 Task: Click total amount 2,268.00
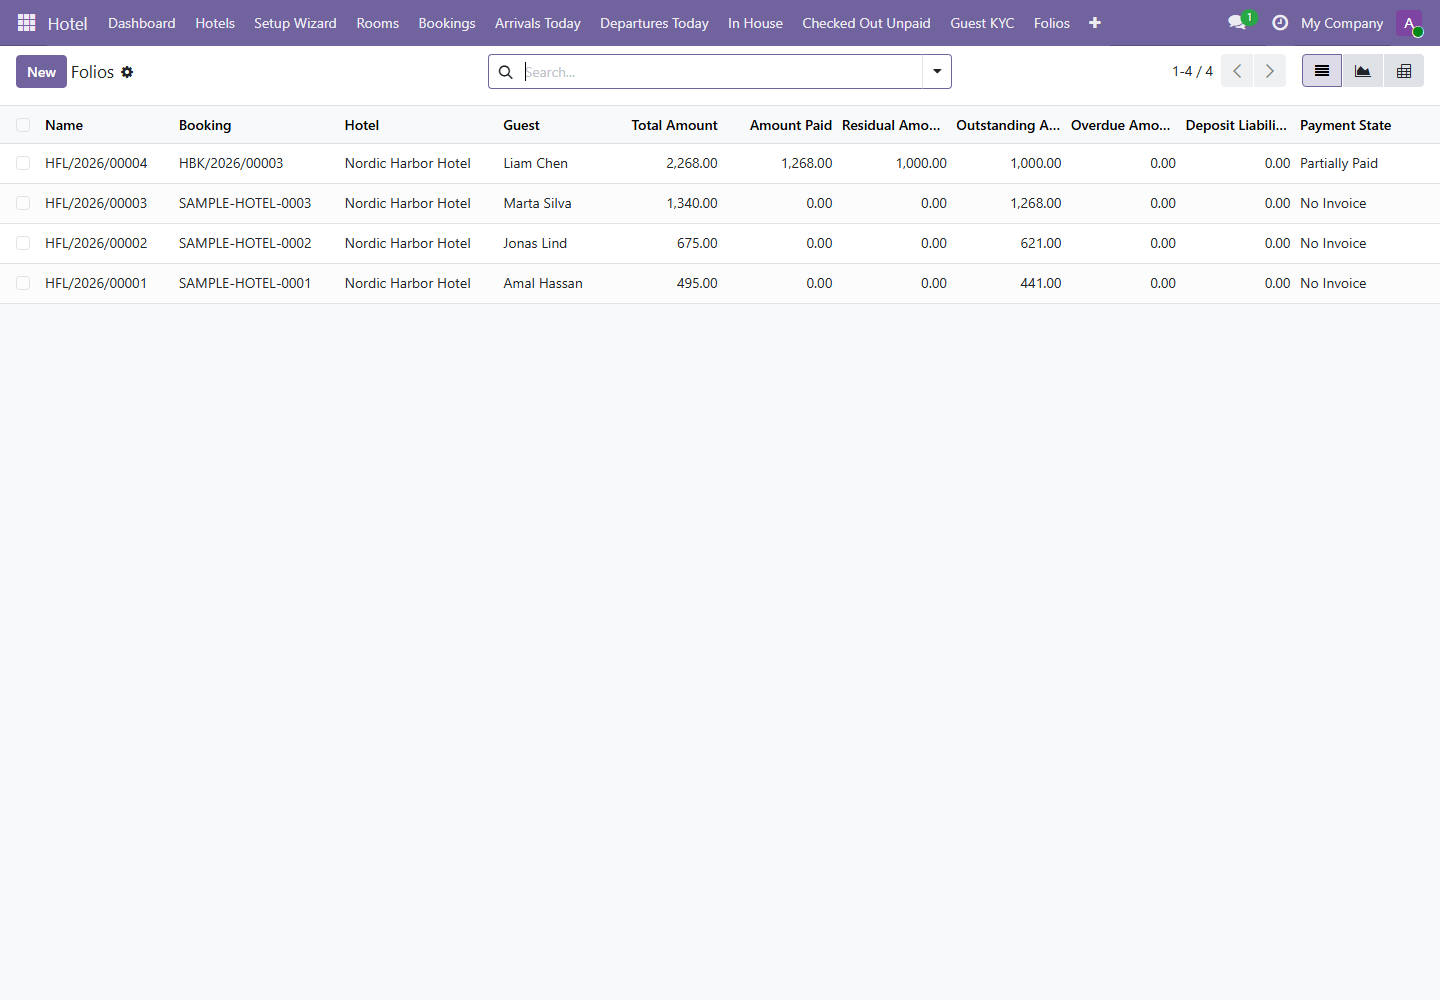tap(692, 163)
